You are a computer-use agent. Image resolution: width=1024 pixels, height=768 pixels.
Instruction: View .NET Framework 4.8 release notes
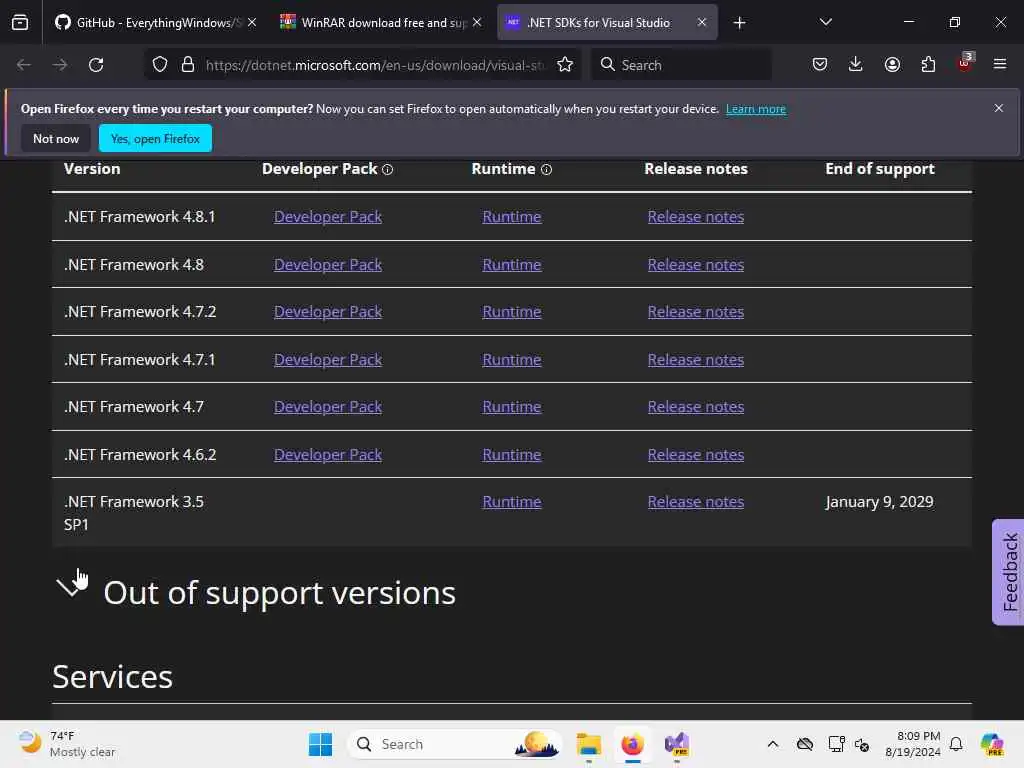tap(696, 264)
